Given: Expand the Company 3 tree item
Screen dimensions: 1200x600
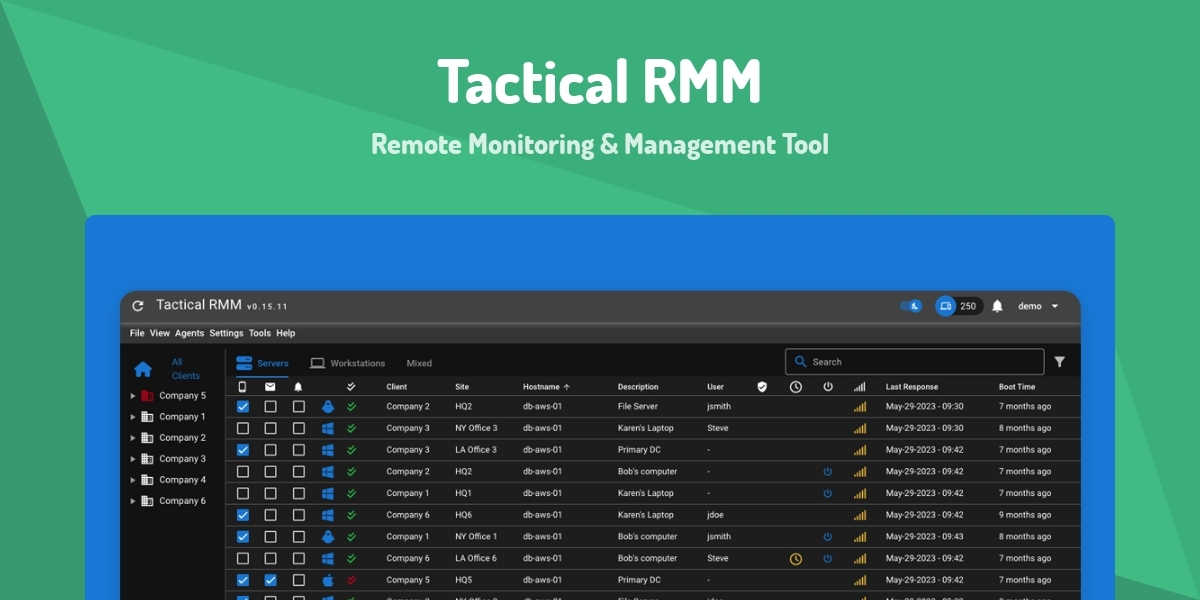Looking at the screenshot, I should 131,458.
